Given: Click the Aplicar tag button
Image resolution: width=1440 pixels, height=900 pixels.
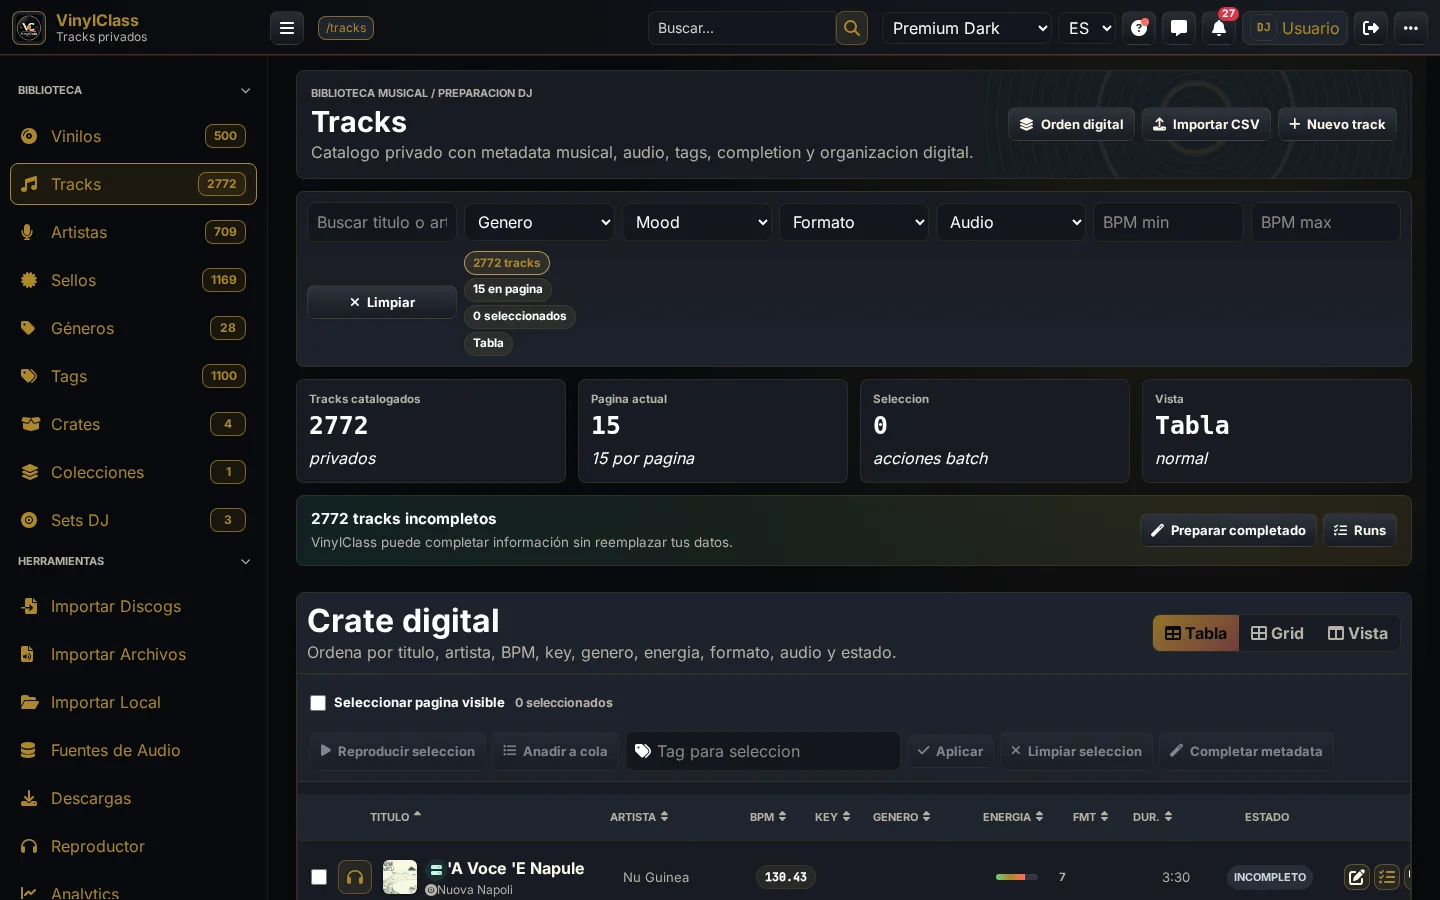Looking at the screenshot, I should pos(950,751).
